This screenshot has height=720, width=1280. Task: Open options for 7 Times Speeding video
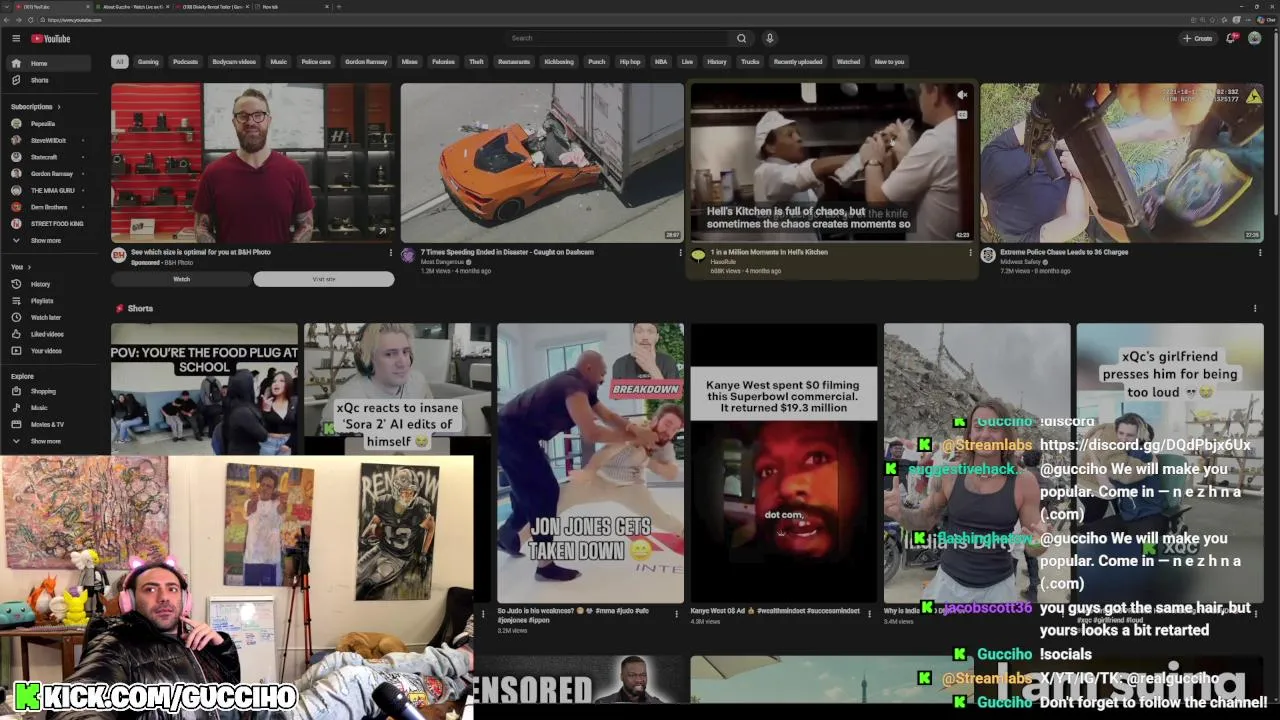tap(680, 253)
